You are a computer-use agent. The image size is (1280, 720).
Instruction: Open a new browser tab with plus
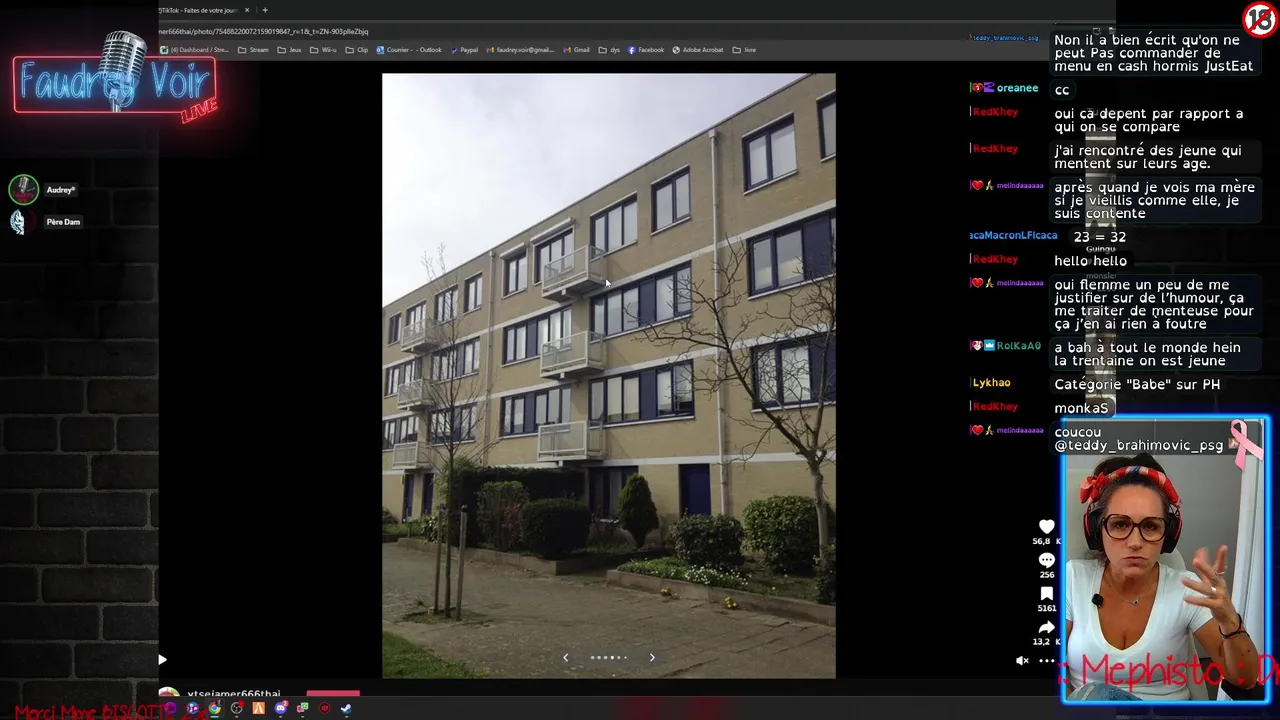point(265,10)
